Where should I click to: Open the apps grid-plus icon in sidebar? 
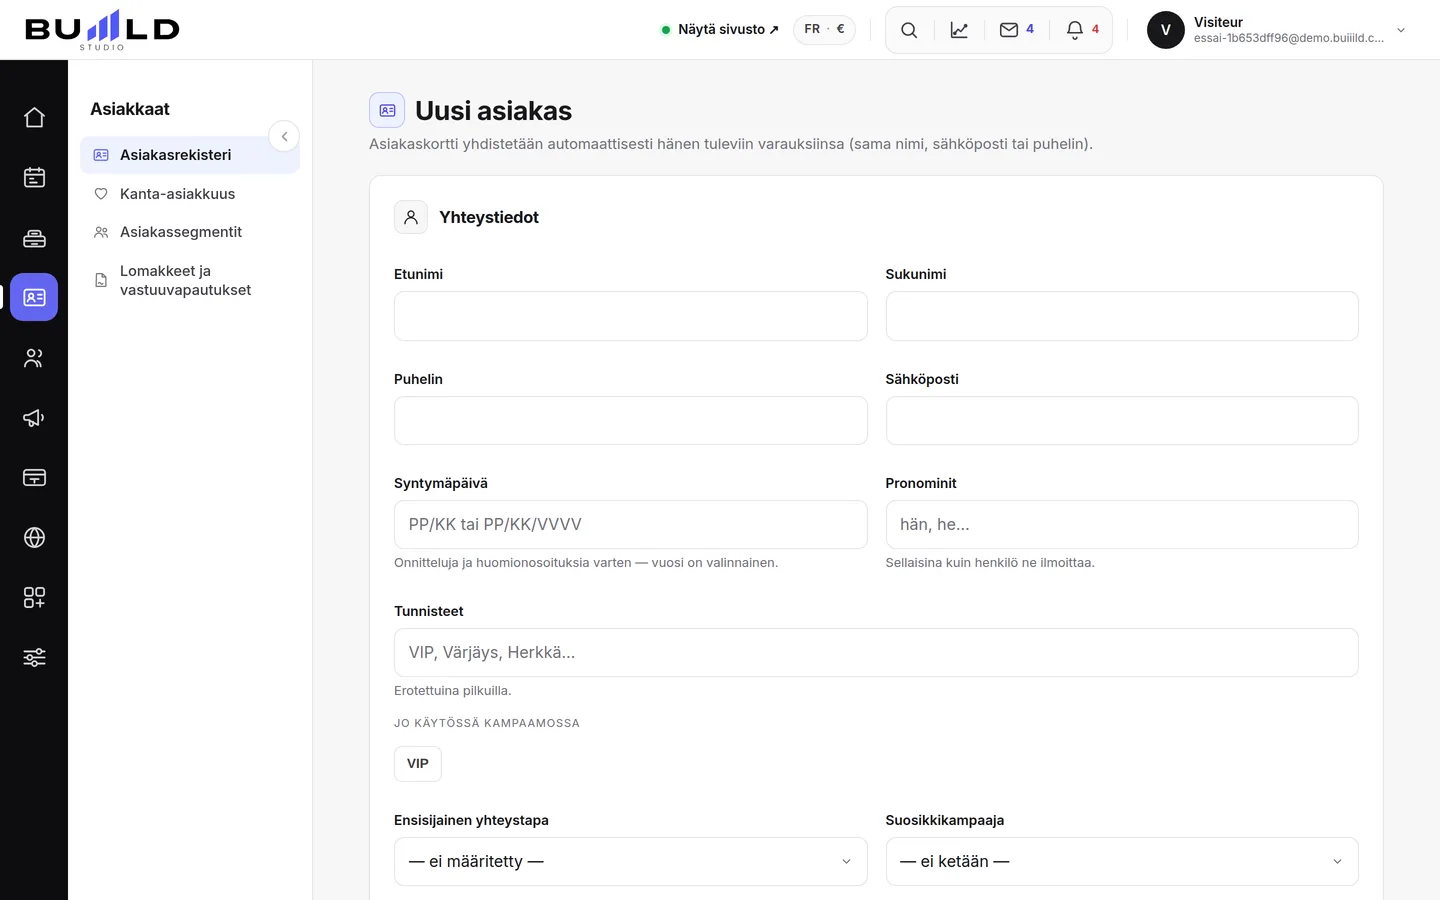tap(34, 598)
